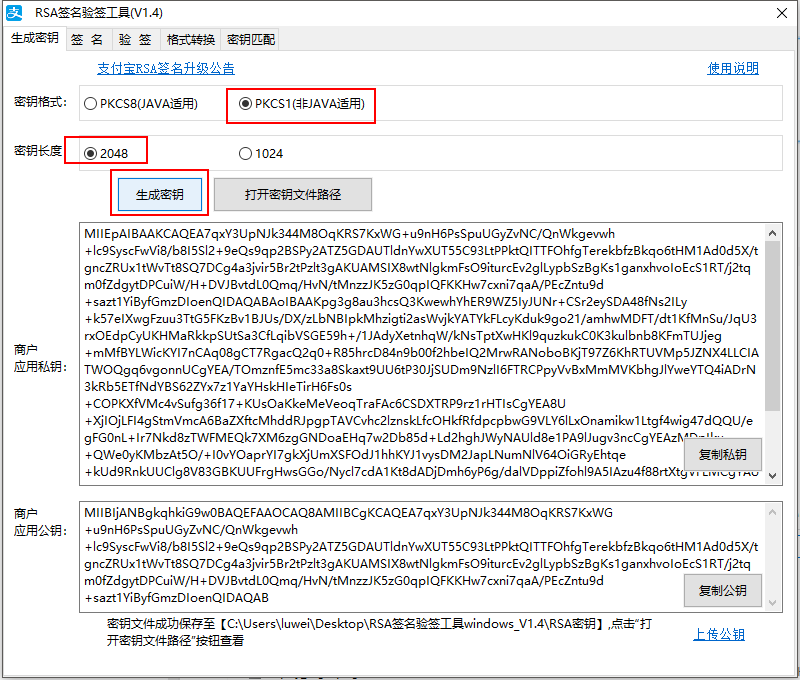Click the 密钥长度 label
This screenshot has width=800, height=680.
point(38,150)
